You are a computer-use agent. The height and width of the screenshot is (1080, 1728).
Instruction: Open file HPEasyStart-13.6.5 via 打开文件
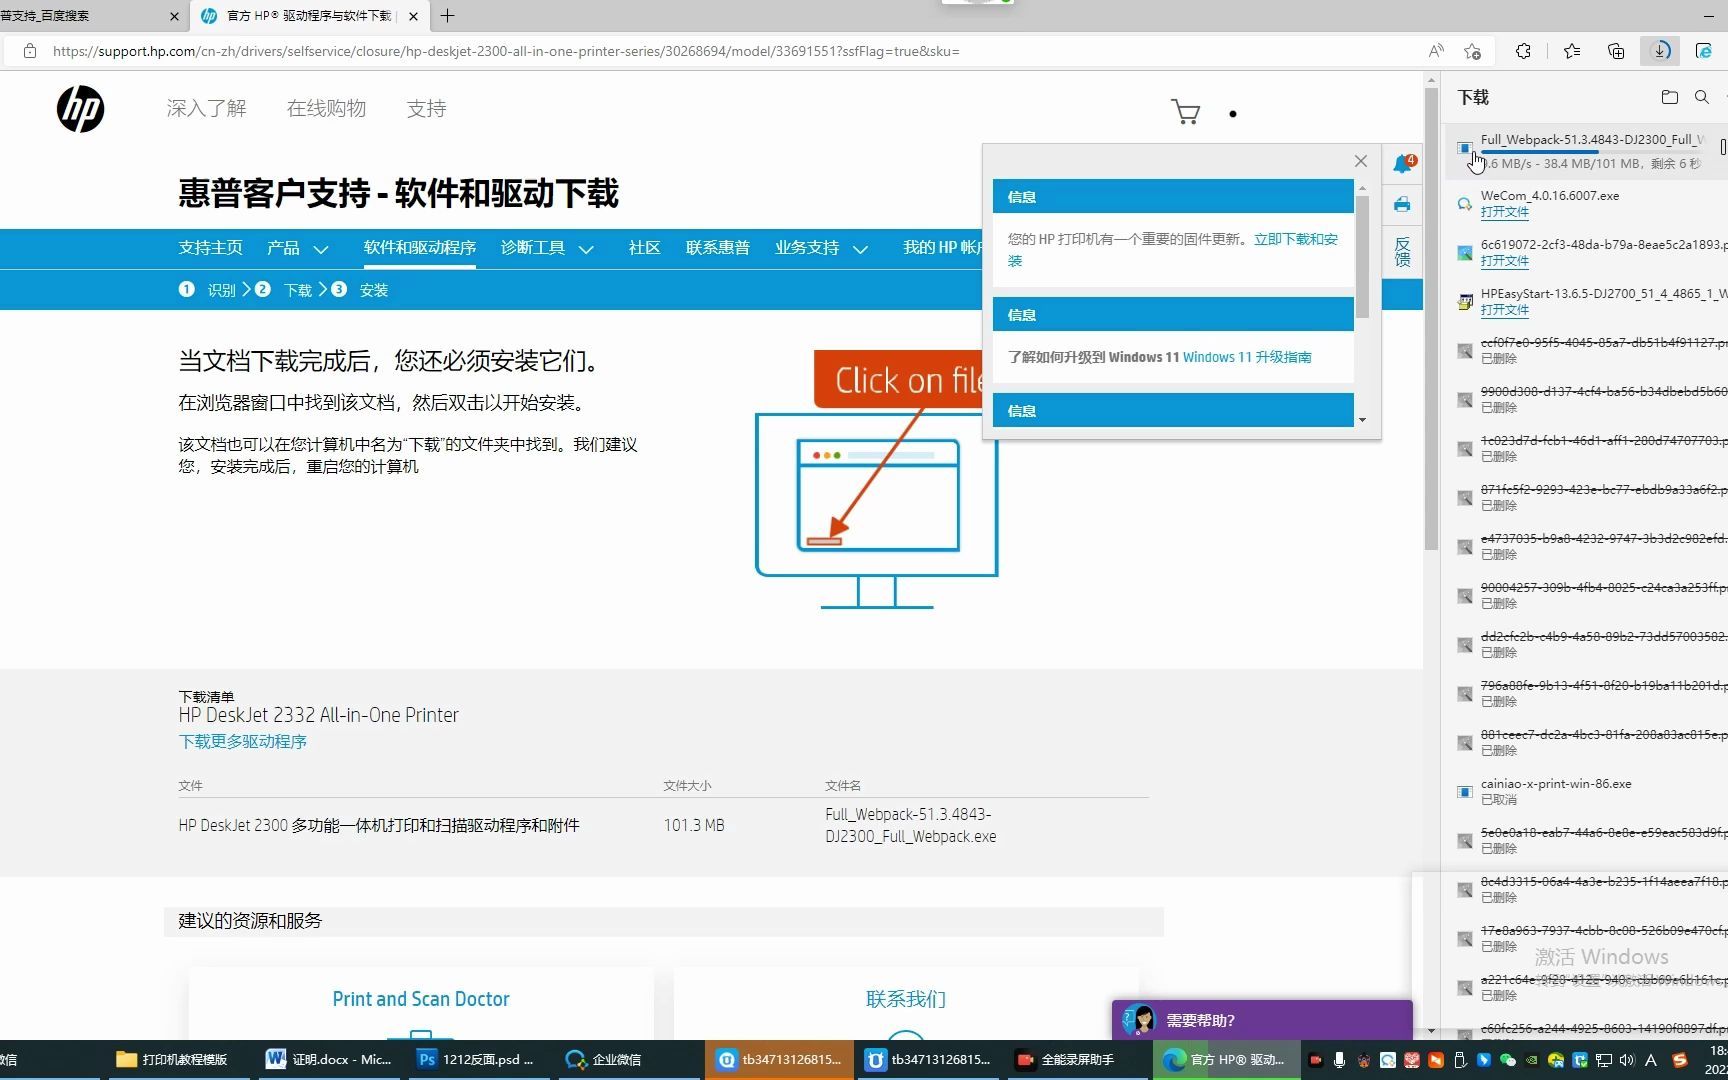pyautogui.click(x=1504, y=310)
